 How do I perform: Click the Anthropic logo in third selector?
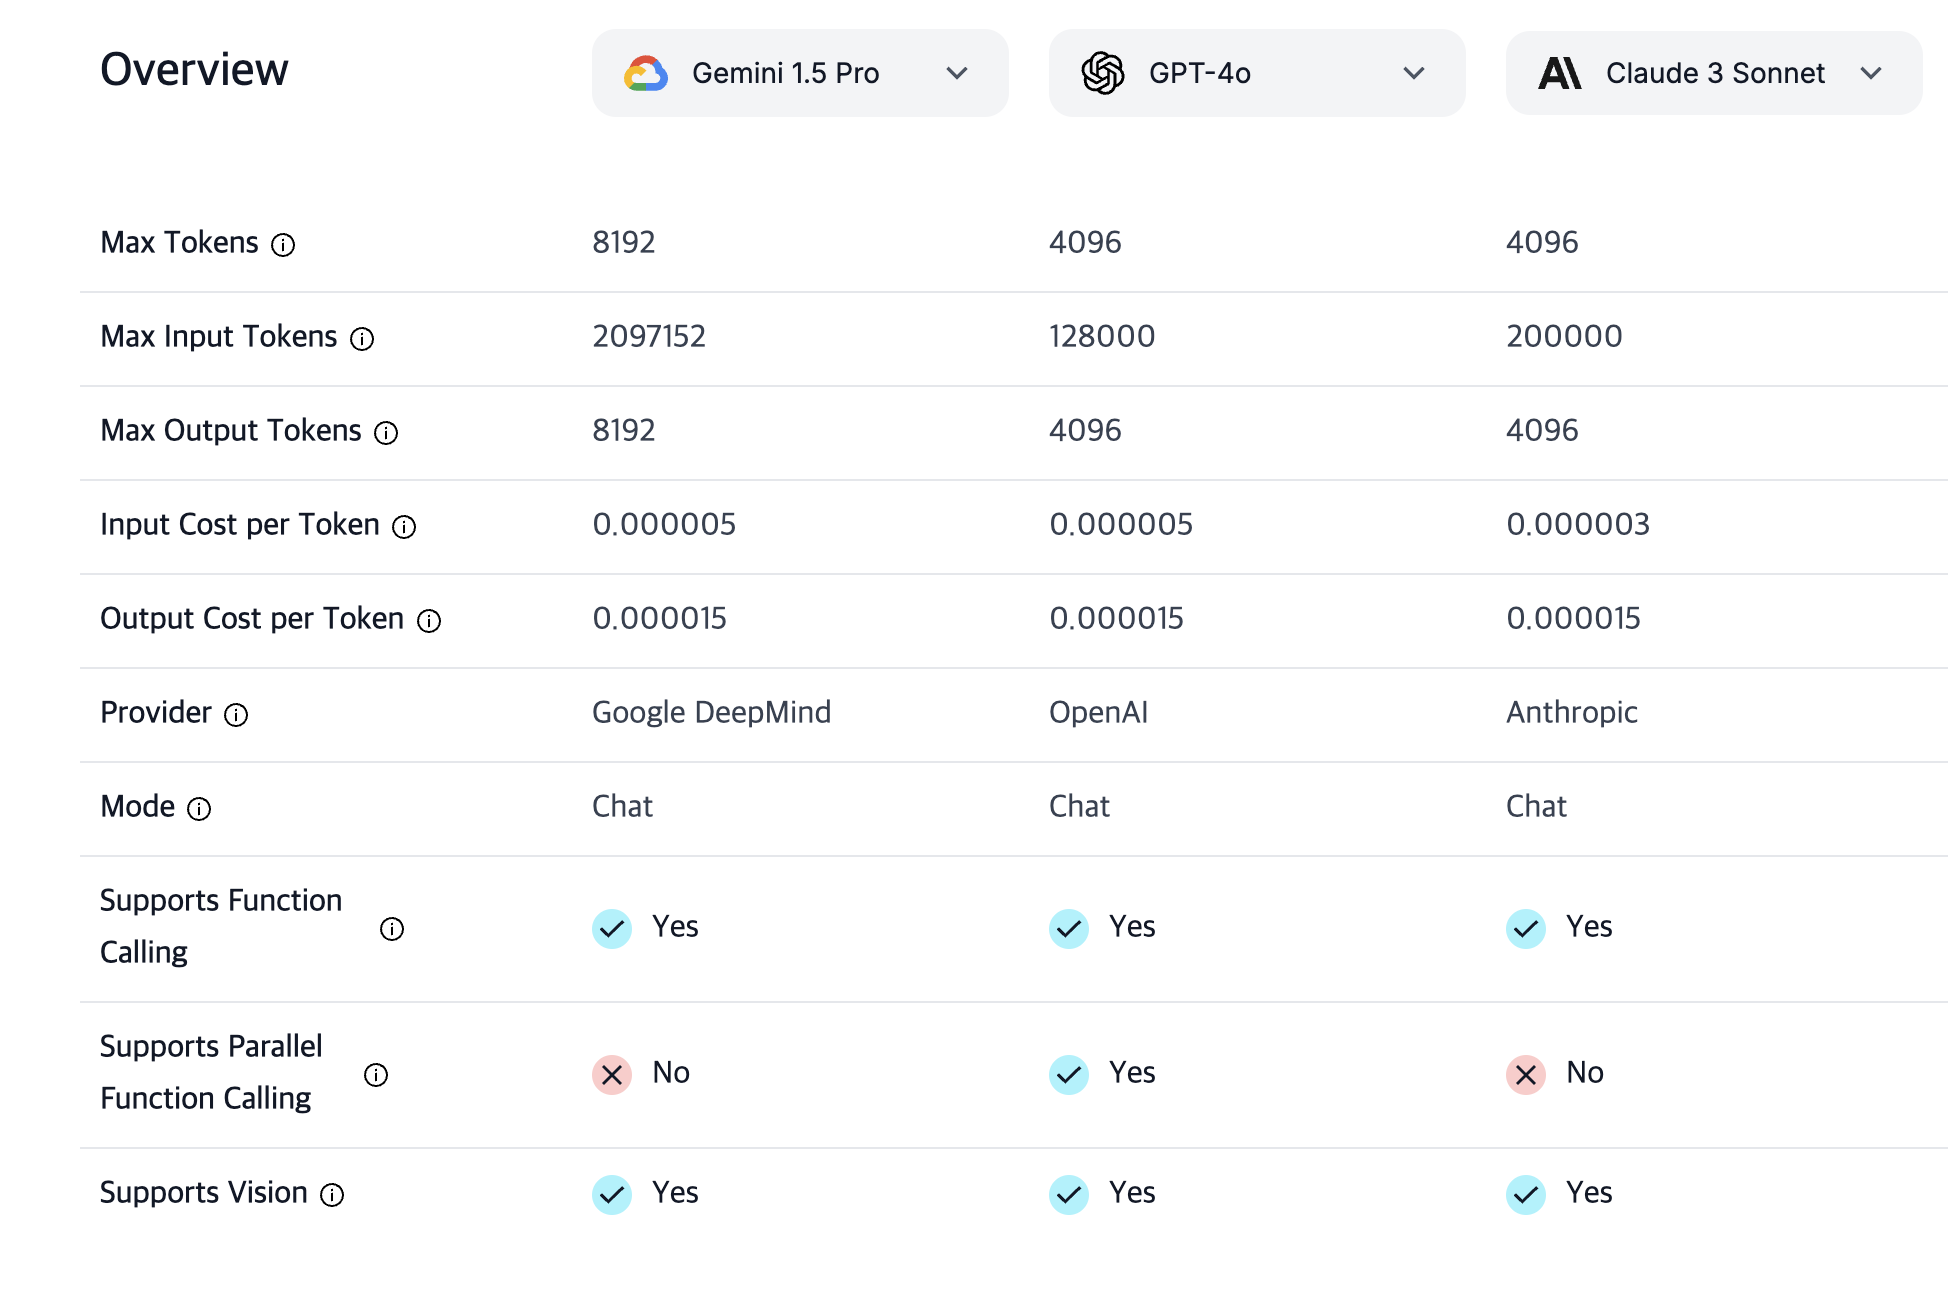click(1560, 73)
